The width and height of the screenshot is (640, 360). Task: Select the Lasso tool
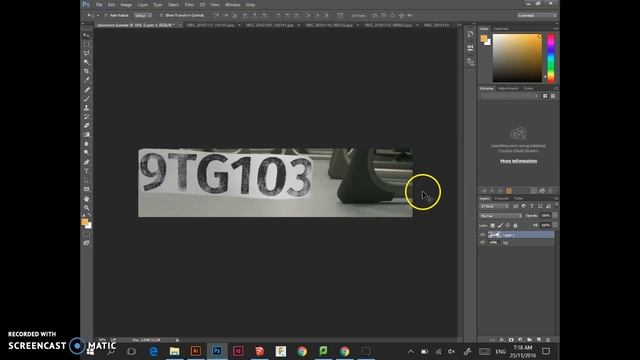[87, 53]
